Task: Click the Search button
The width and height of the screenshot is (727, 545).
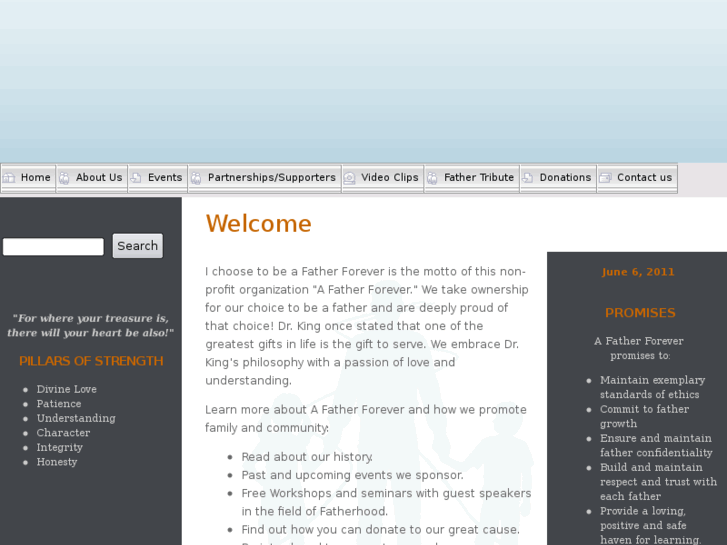Action: coord(138,246)
